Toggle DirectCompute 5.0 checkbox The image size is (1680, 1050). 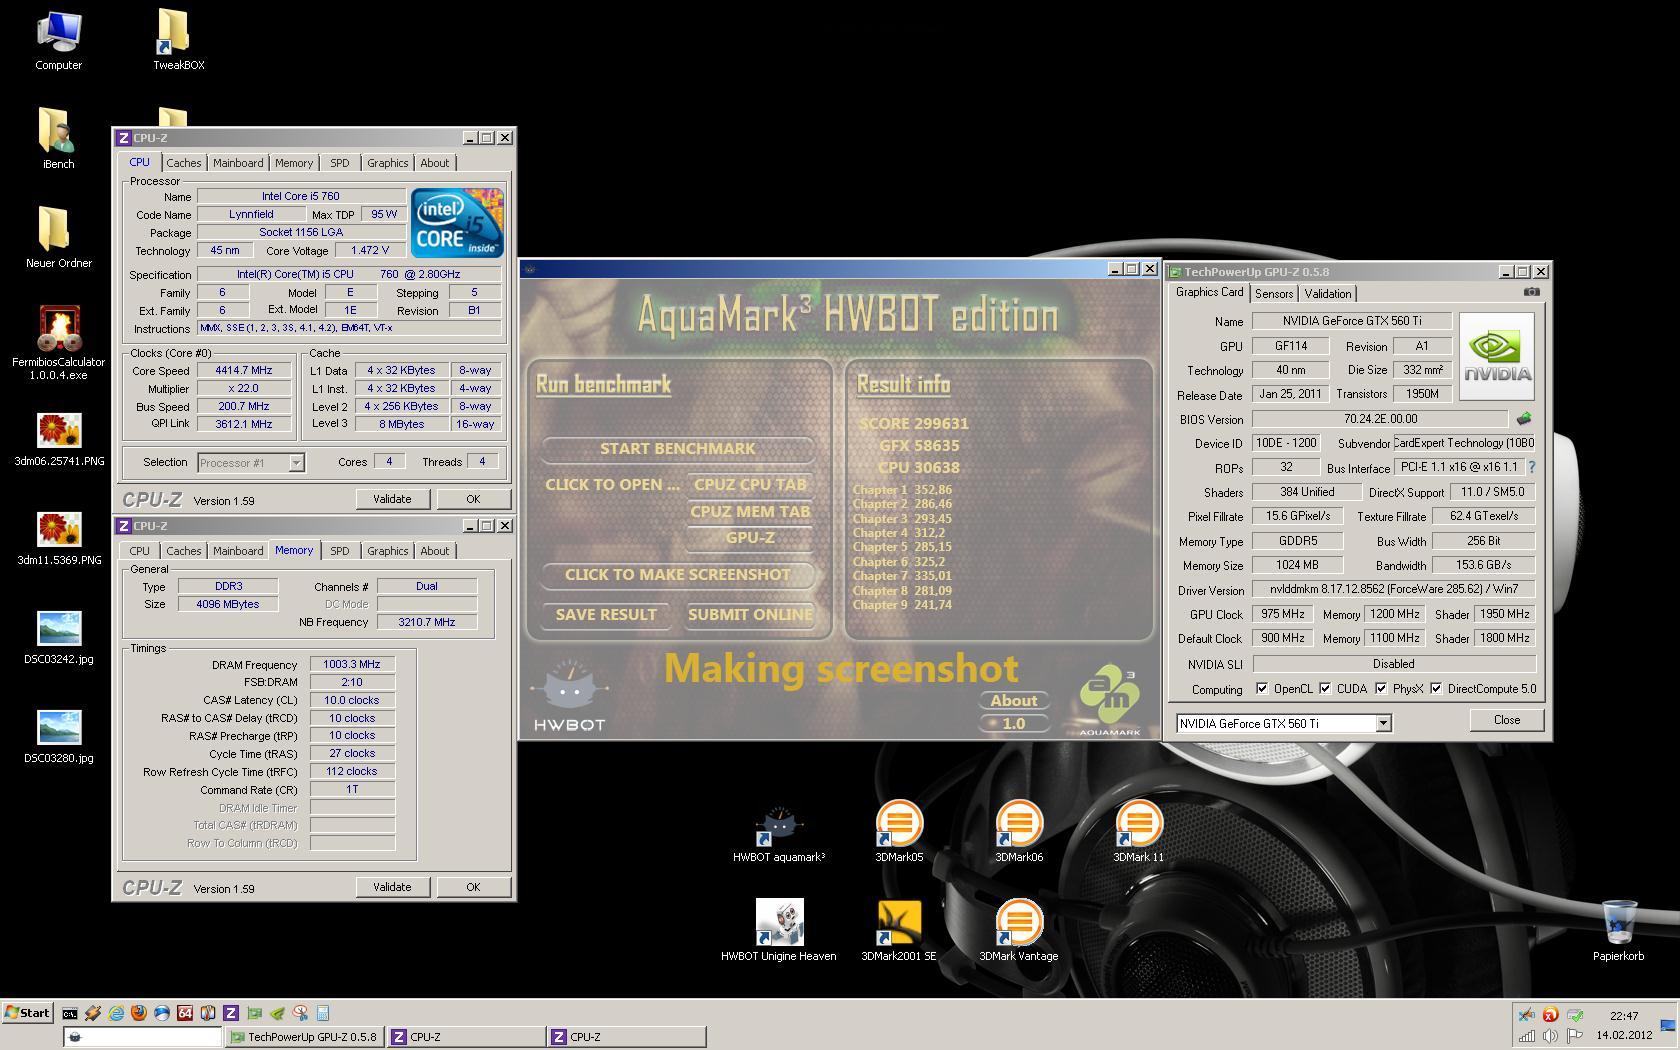[x=1436, y=689]
